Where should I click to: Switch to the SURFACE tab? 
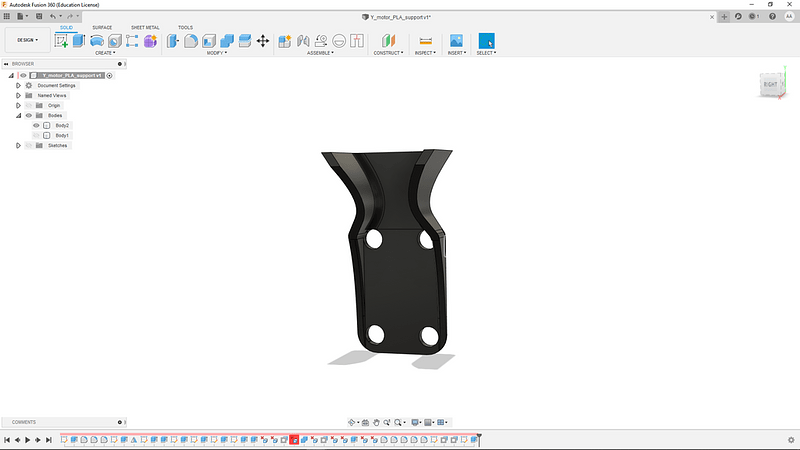click(102, 28)
